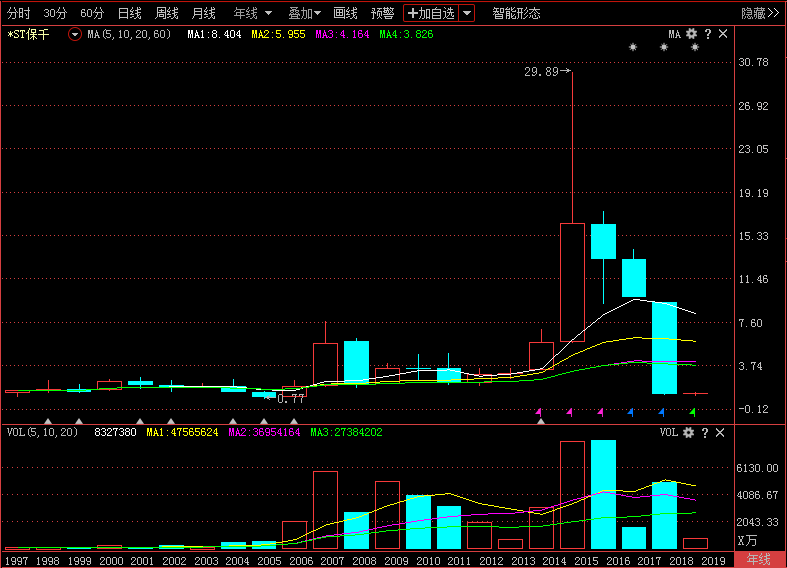Click circled arrow next to *ST保千
This screenshot has height=568, width=787.
coord(75,34)
